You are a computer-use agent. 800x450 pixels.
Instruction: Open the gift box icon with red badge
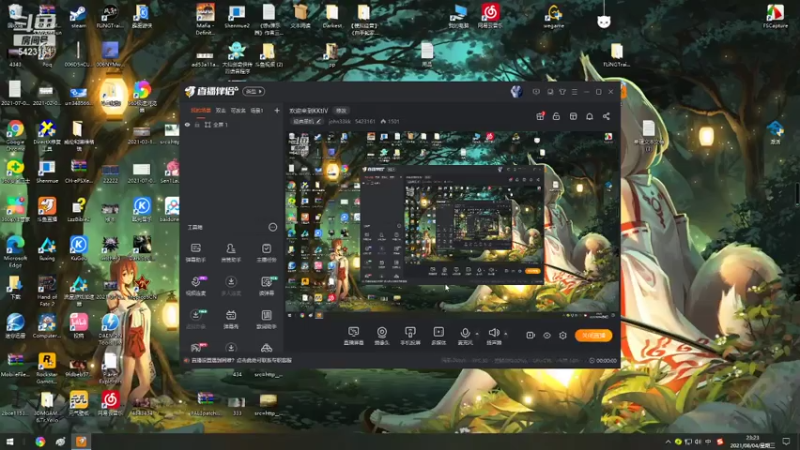pos(540,116)
